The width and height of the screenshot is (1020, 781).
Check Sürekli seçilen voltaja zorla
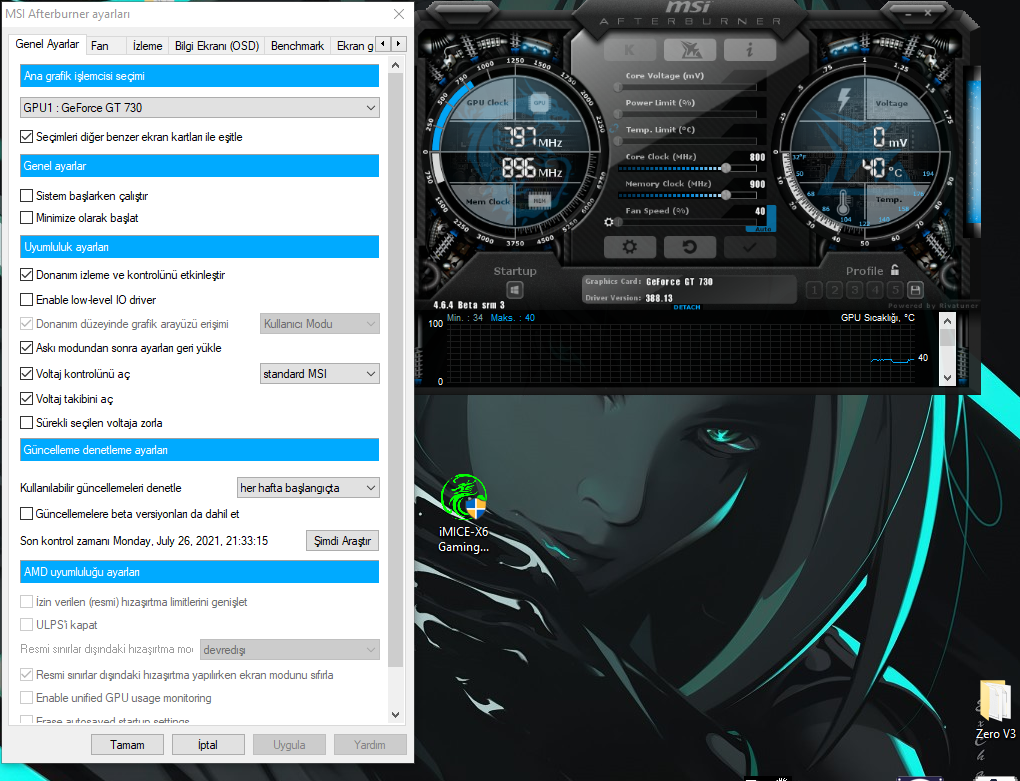click(x=27, y=423)
